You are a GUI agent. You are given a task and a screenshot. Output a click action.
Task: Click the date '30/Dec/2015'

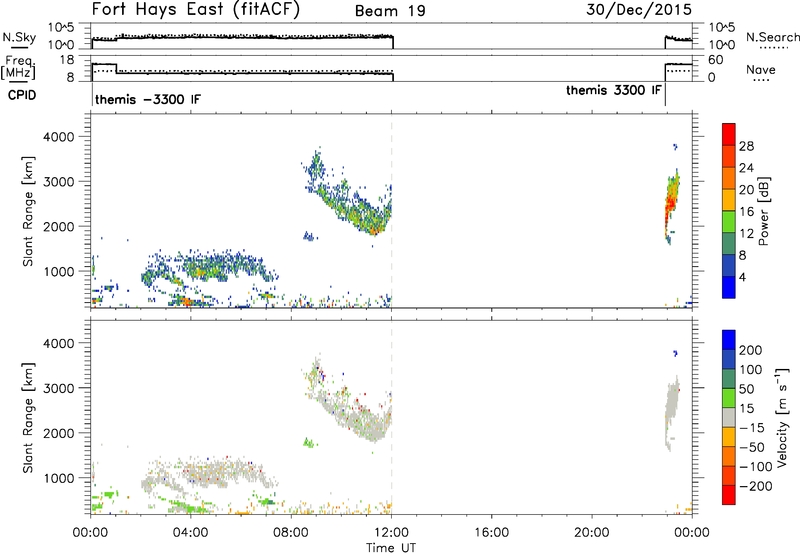639,10
